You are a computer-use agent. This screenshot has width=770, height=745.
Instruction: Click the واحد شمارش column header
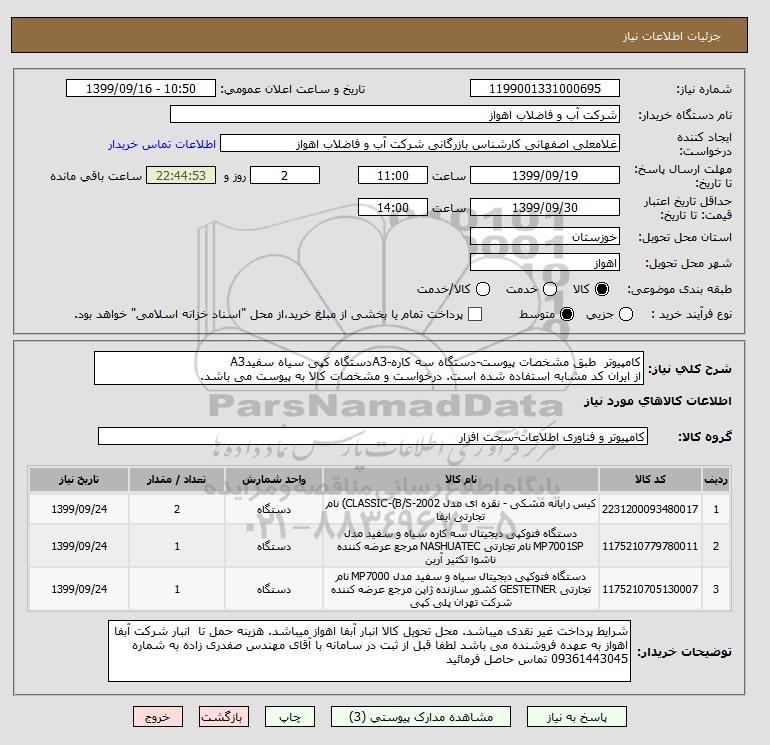[x=274, y=479]
